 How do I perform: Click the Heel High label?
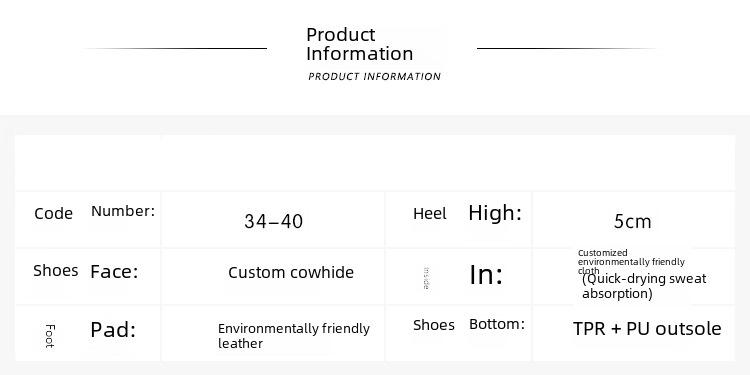coord(467,213)
